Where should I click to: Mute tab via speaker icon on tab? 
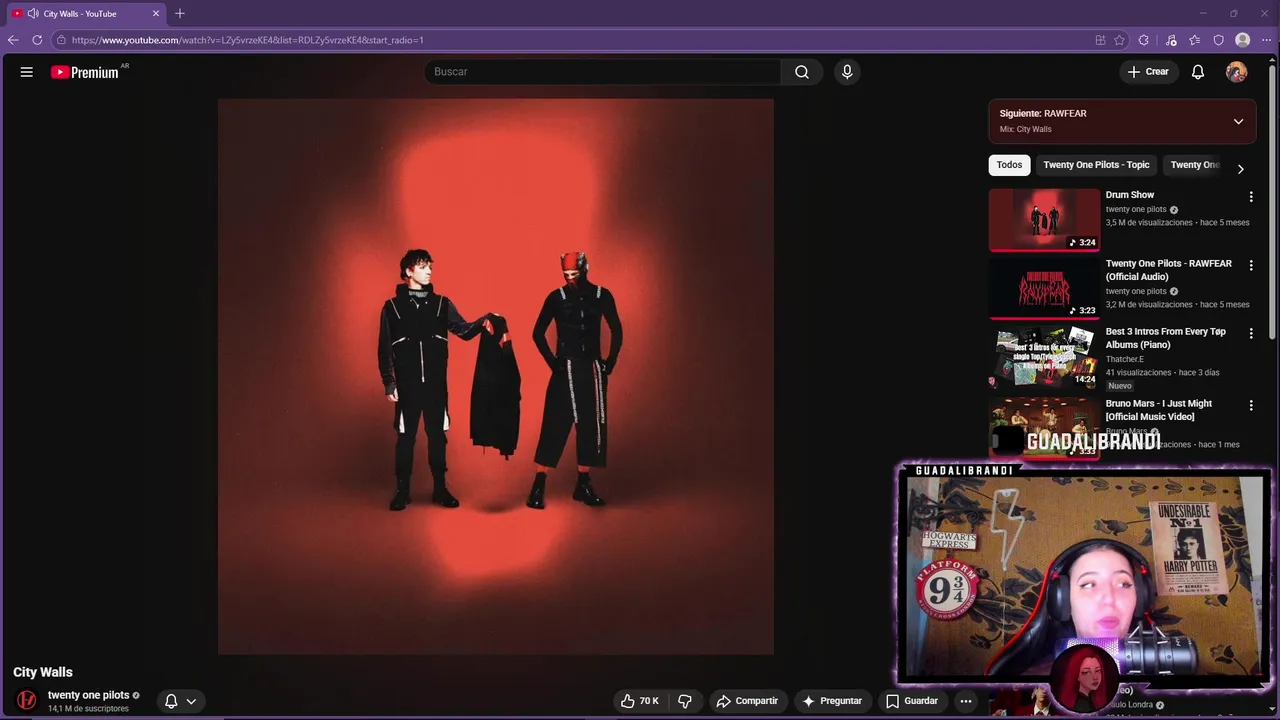click(x=33, y=13)
